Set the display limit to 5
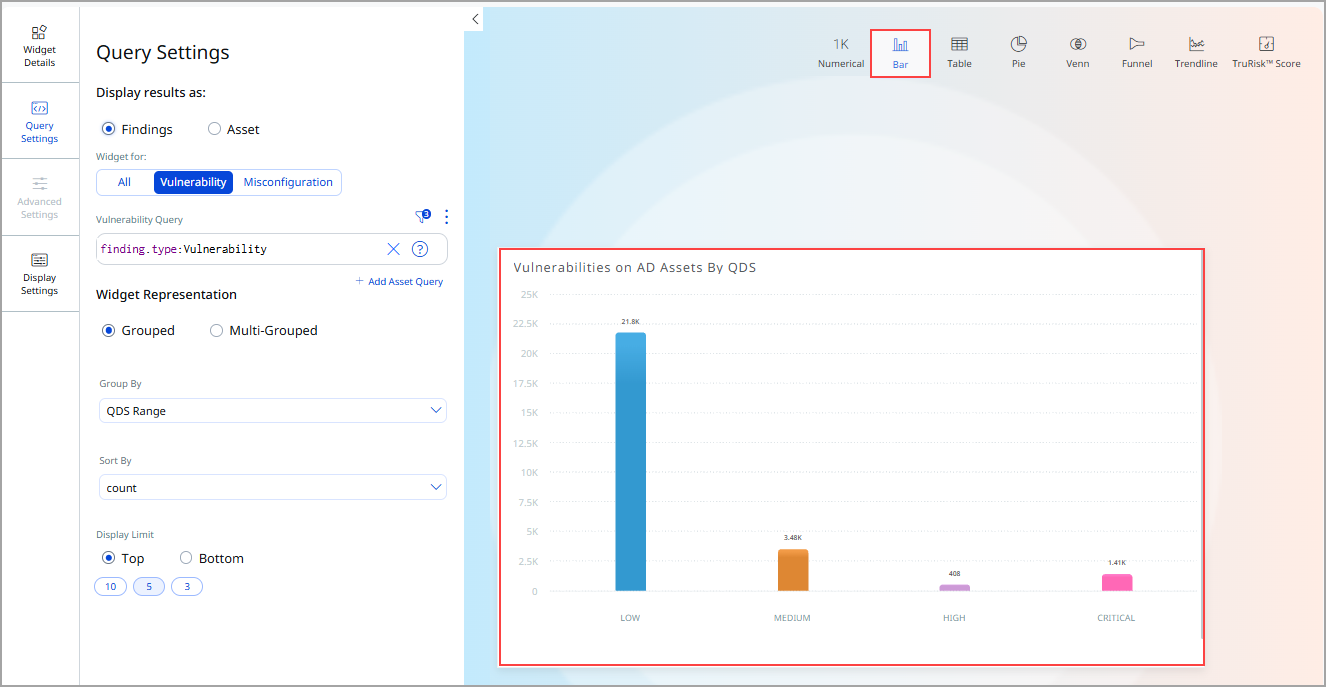1326x687 pixels. pos(149,587)
